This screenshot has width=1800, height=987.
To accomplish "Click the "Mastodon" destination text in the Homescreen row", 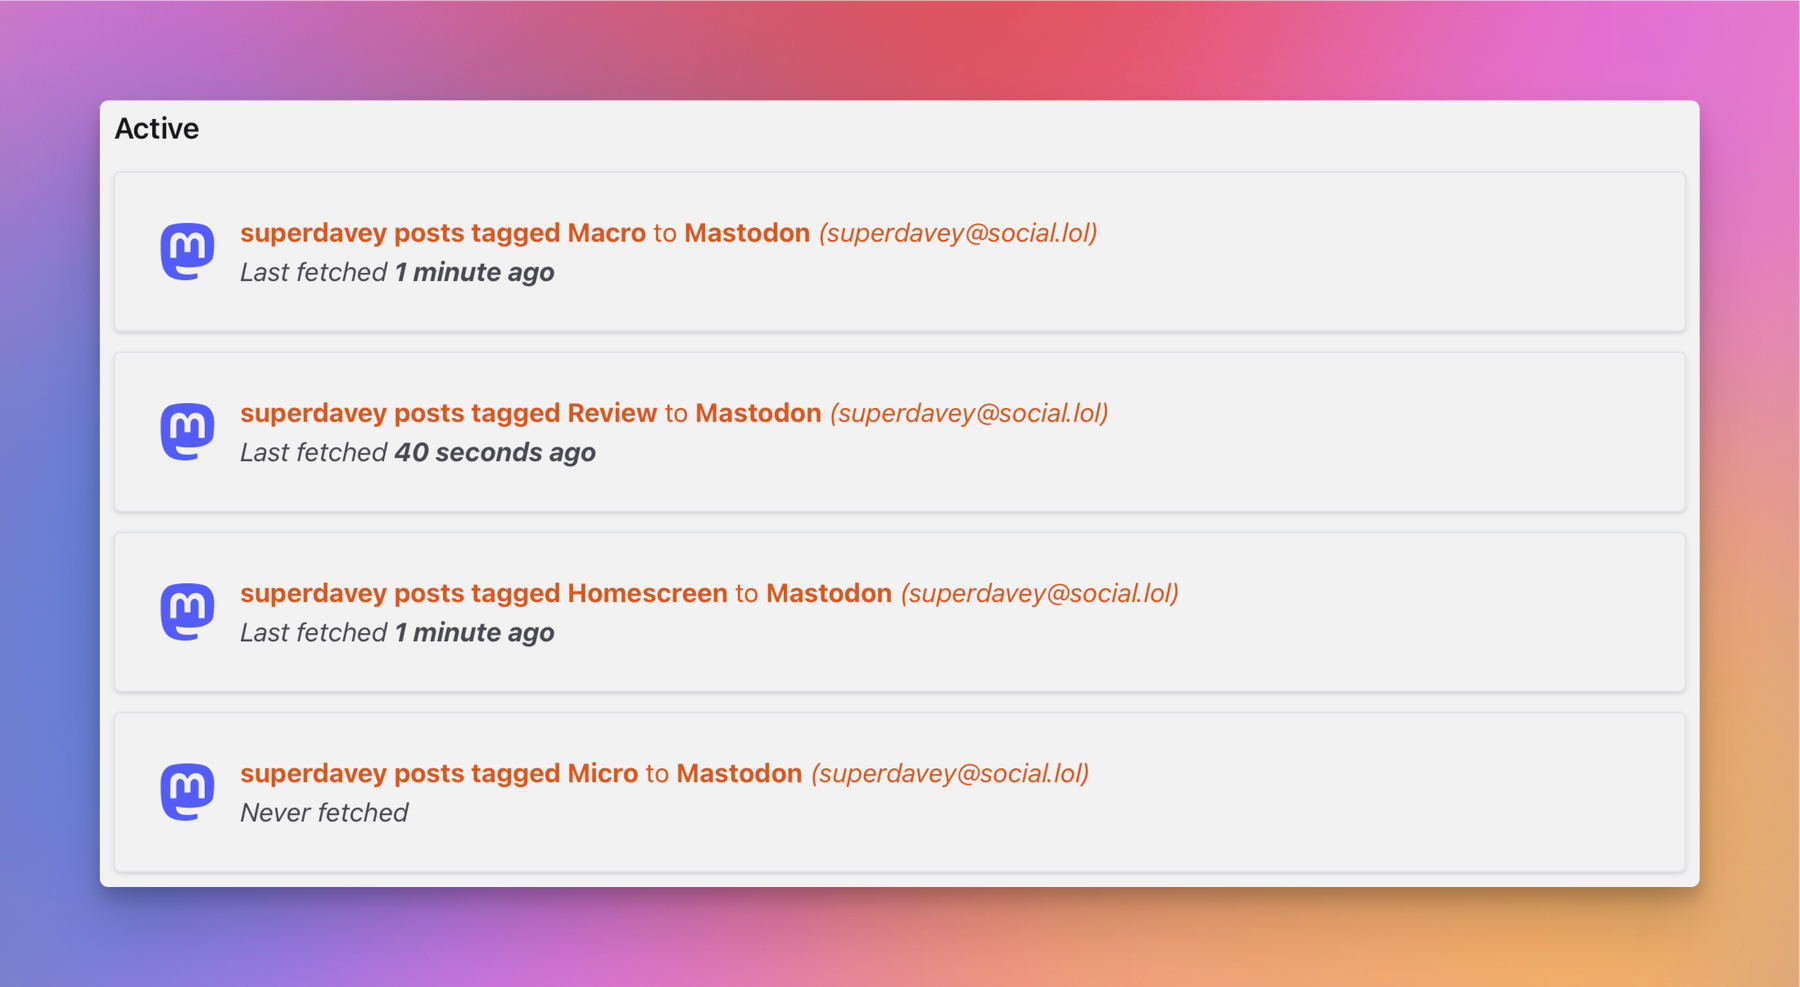I will click(x=828, y=593).
